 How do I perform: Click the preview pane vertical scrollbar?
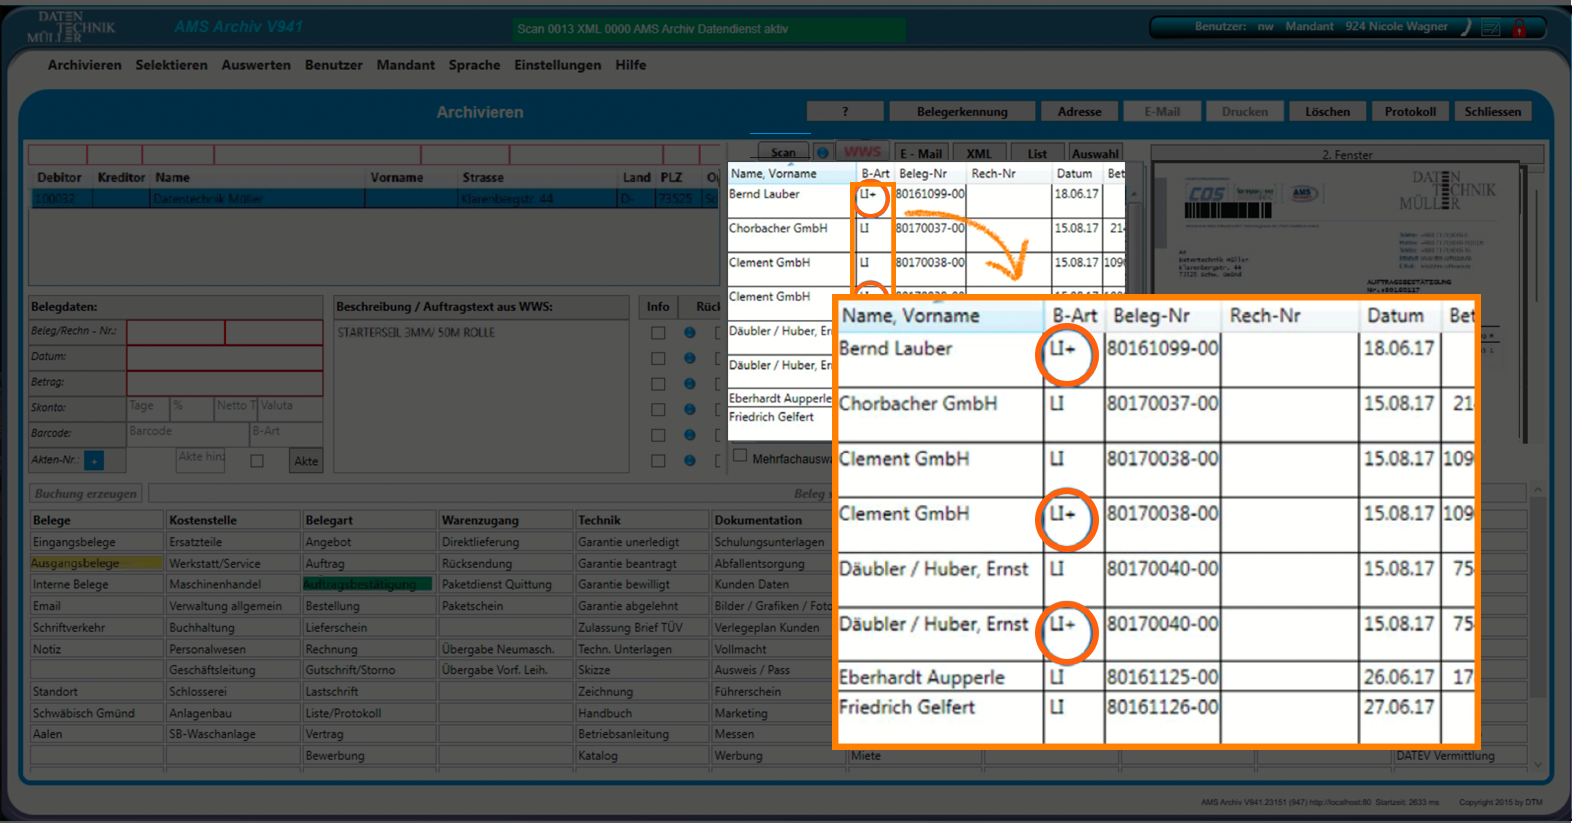[1523, 300]
